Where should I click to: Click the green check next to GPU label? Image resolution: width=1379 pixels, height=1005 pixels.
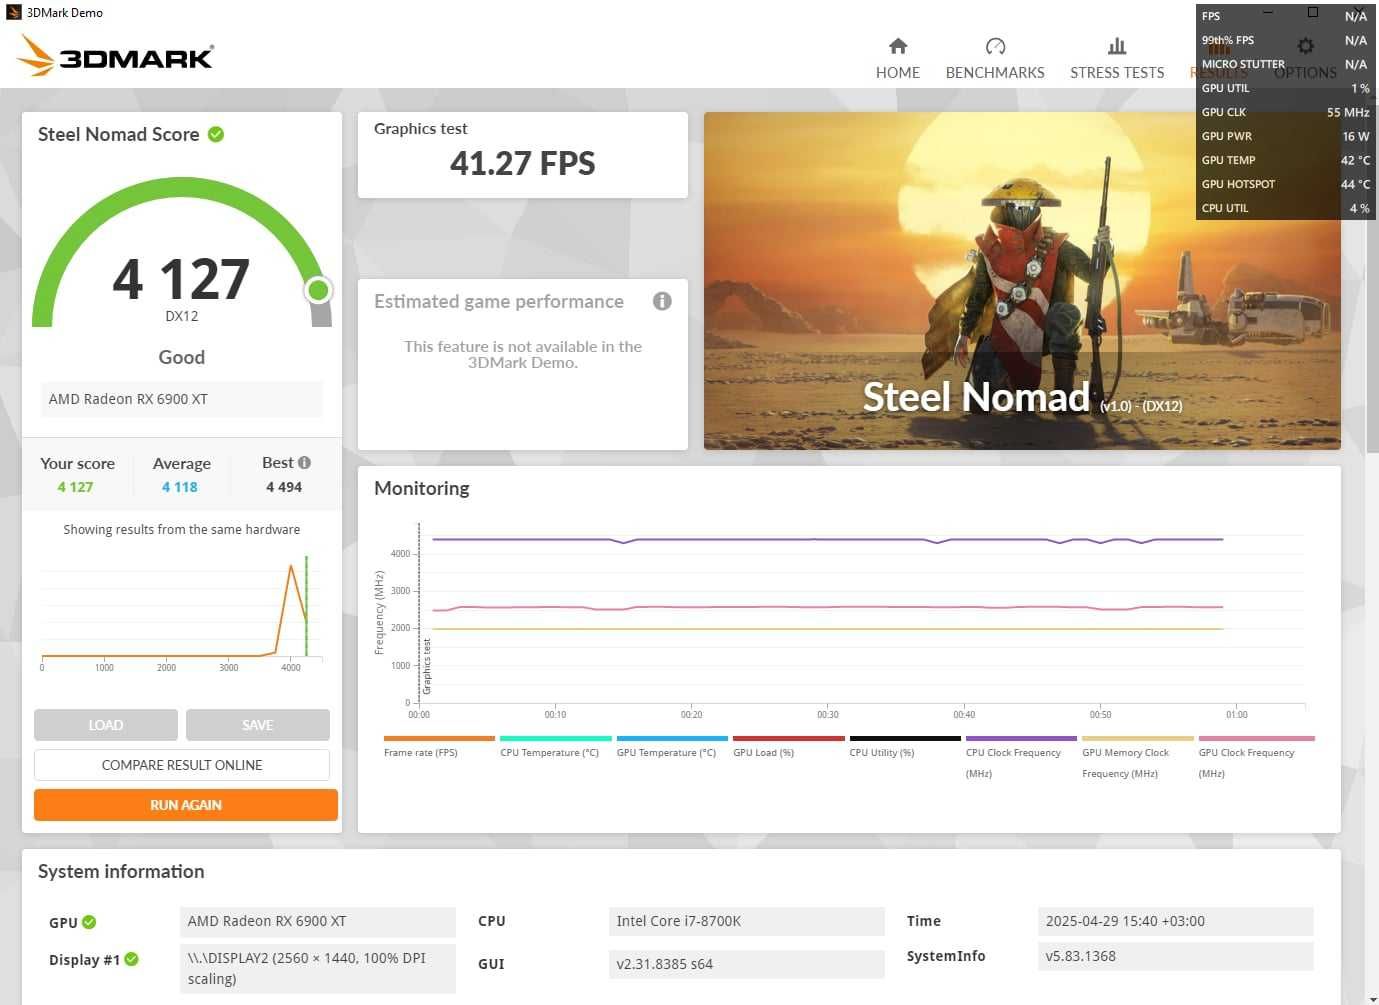pos(89,922)
